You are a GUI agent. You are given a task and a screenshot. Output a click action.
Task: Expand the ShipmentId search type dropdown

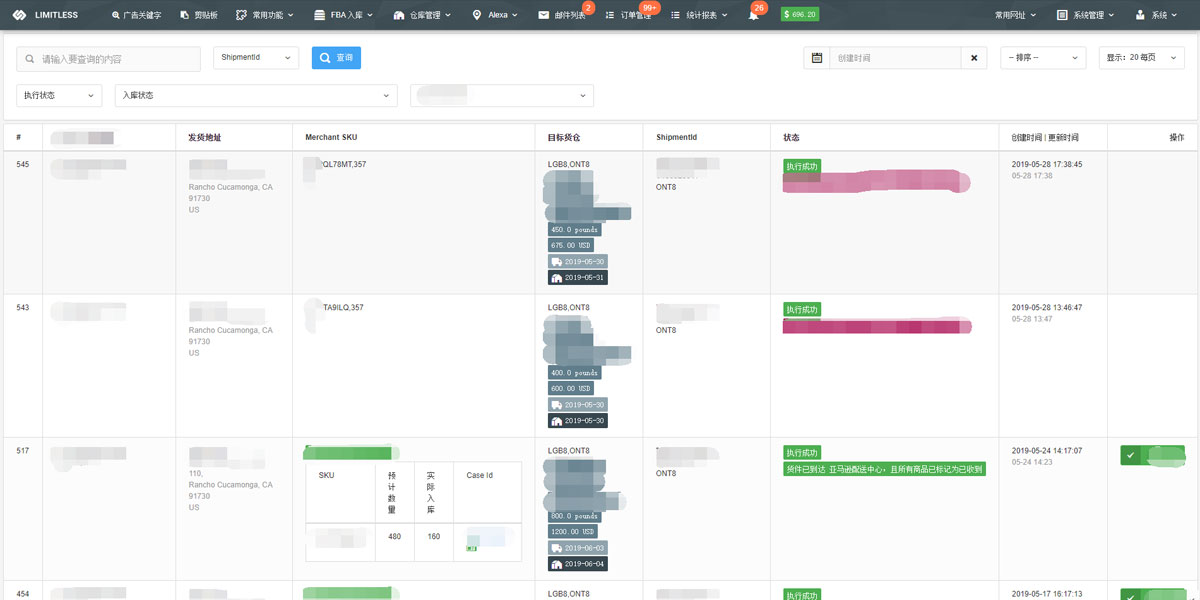tap(256, 58)
